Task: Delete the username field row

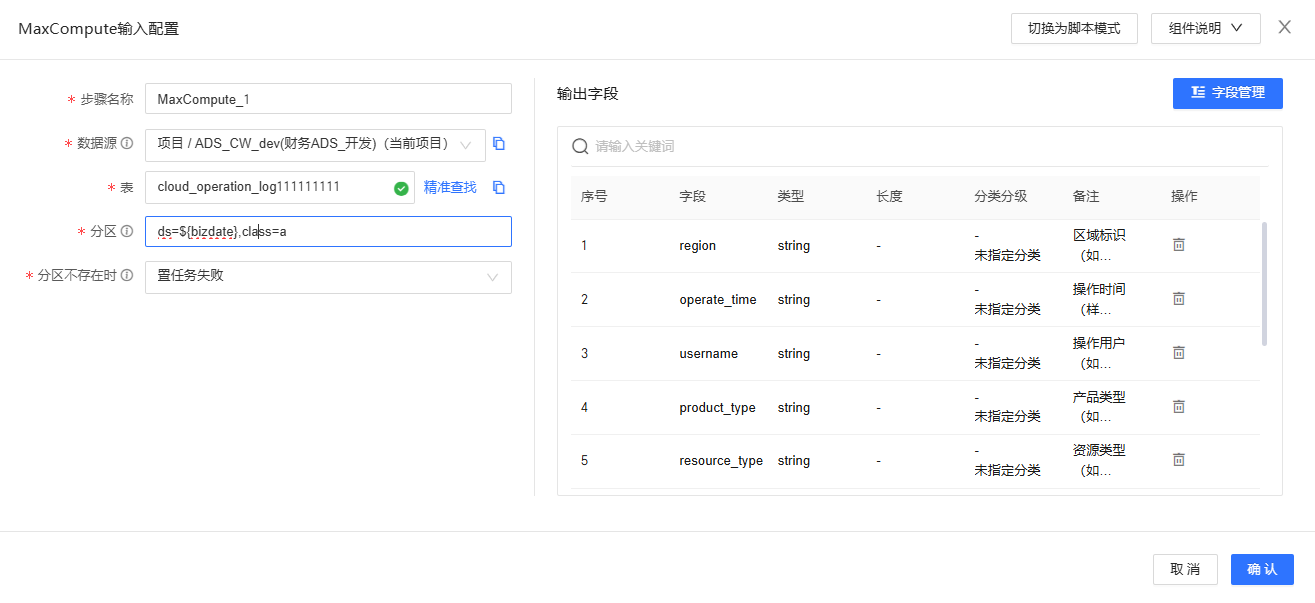Action: 1179,353
